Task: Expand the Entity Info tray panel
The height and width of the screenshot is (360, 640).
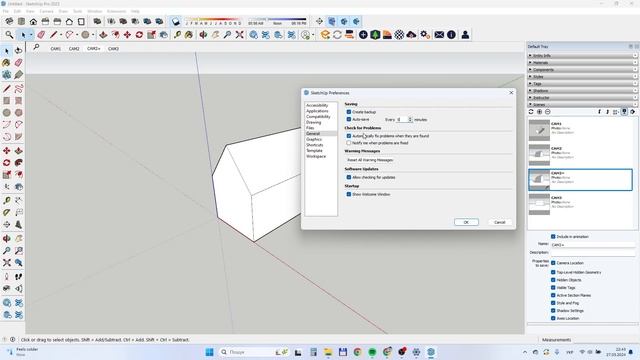Action: pyautogui.click(x=582, y=56)
